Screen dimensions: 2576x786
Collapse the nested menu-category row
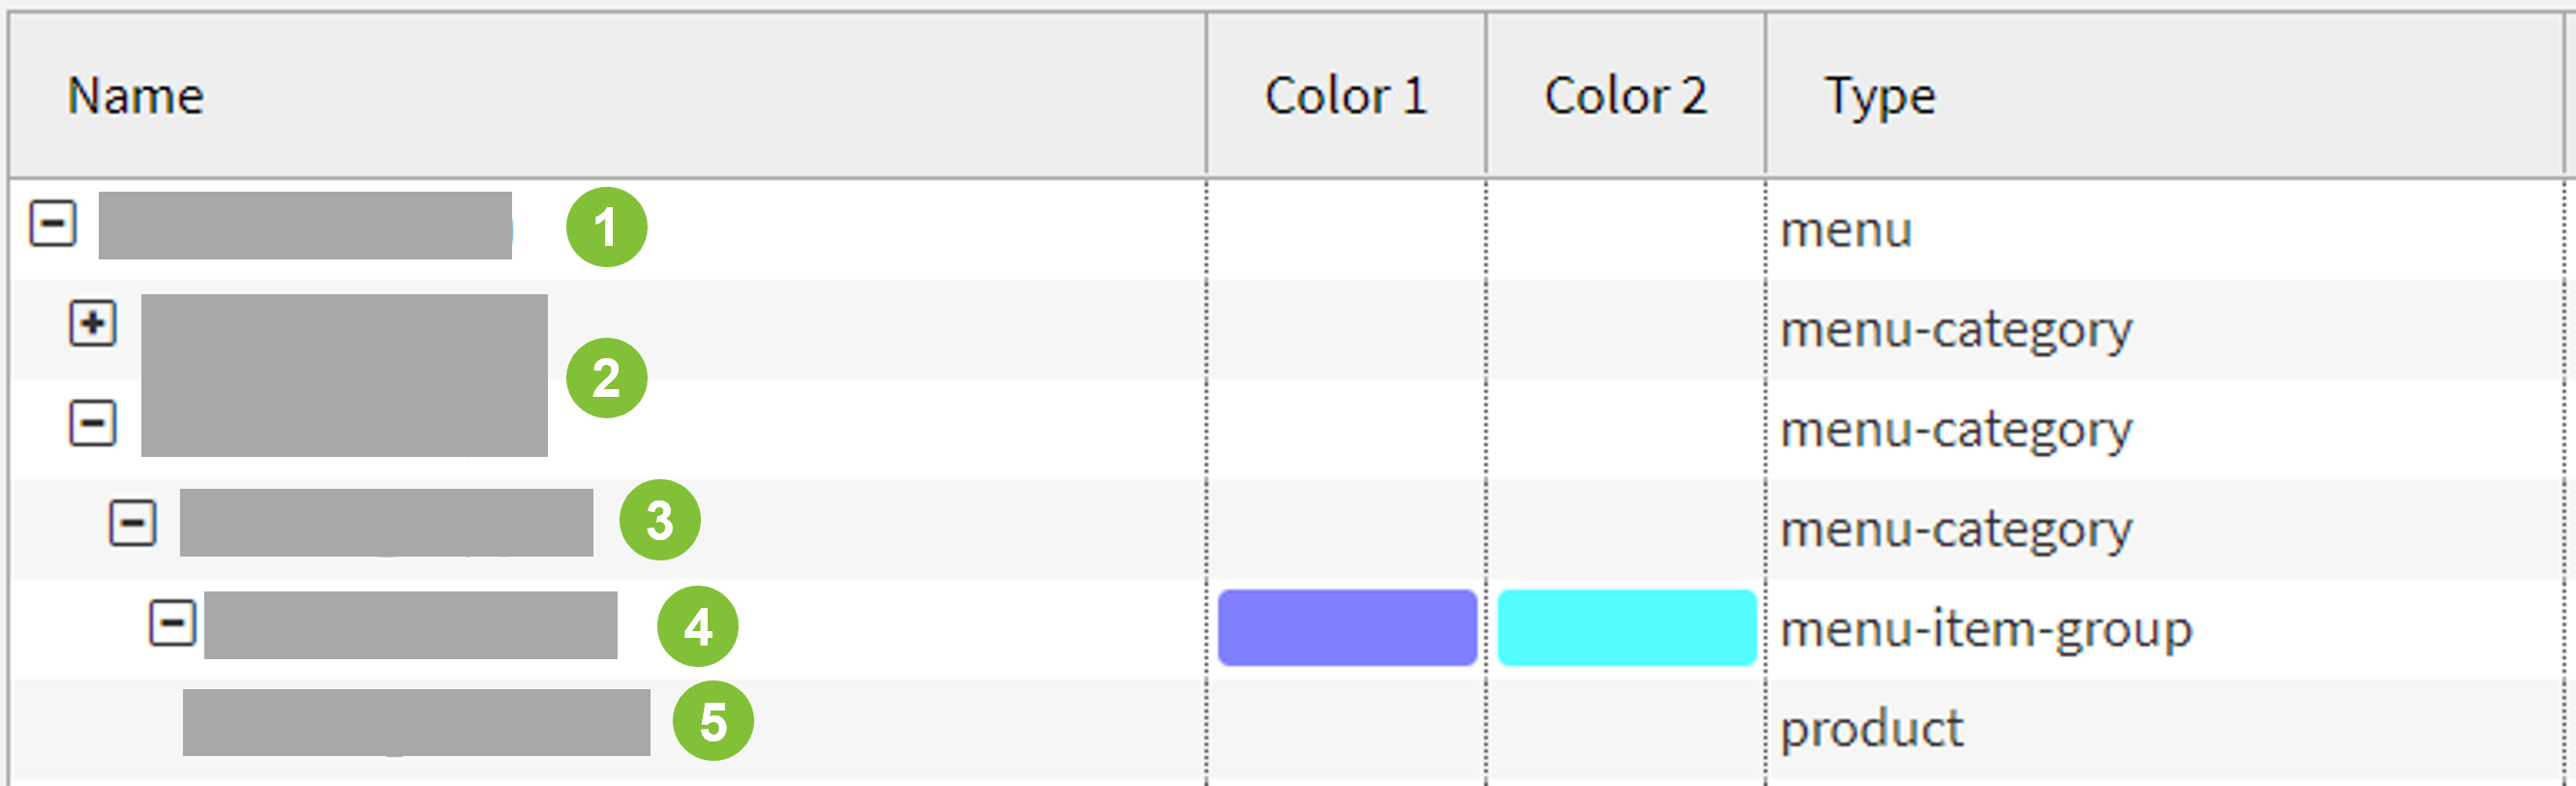tap(131, 524)
